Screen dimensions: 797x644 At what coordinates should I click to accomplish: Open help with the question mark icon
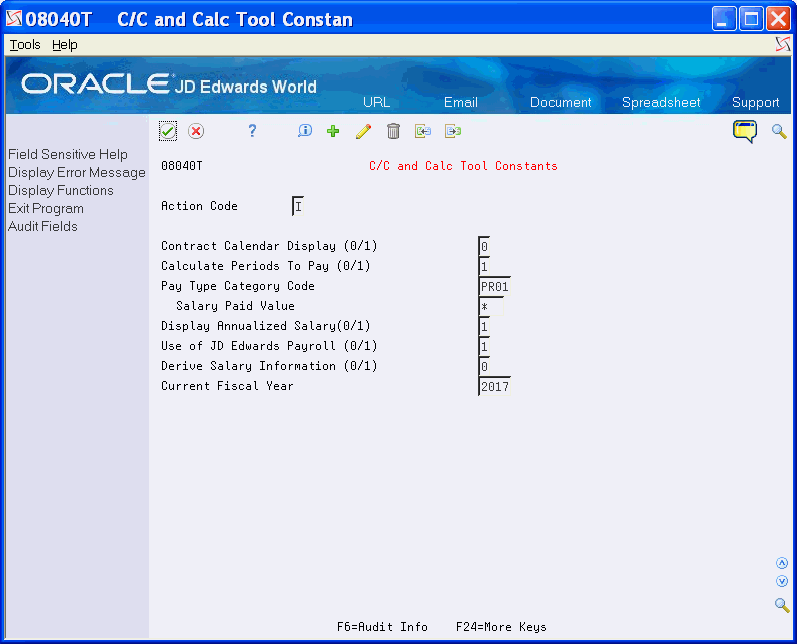tap(252, 131)
